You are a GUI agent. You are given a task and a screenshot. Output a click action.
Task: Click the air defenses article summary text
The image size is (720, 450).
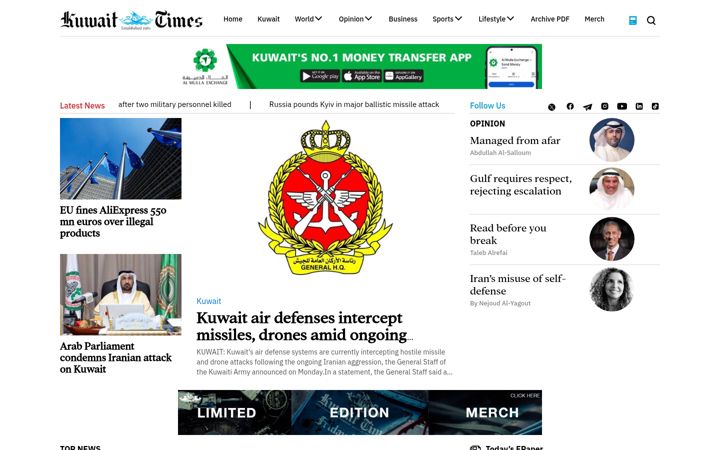click(x=324, y=362)
